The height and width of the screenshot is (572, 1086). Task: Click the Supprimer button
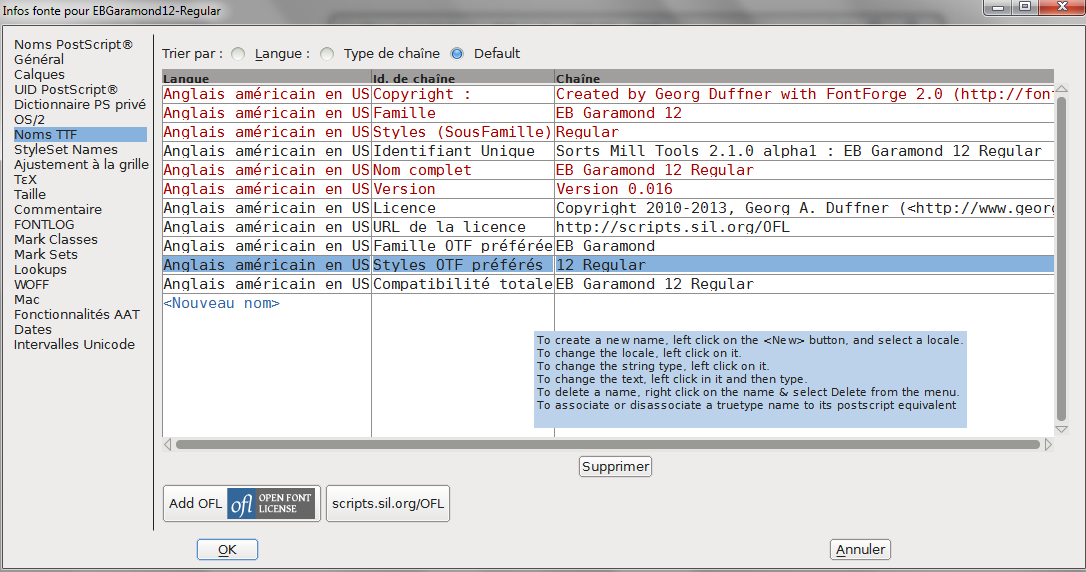(x=615, y=467)
